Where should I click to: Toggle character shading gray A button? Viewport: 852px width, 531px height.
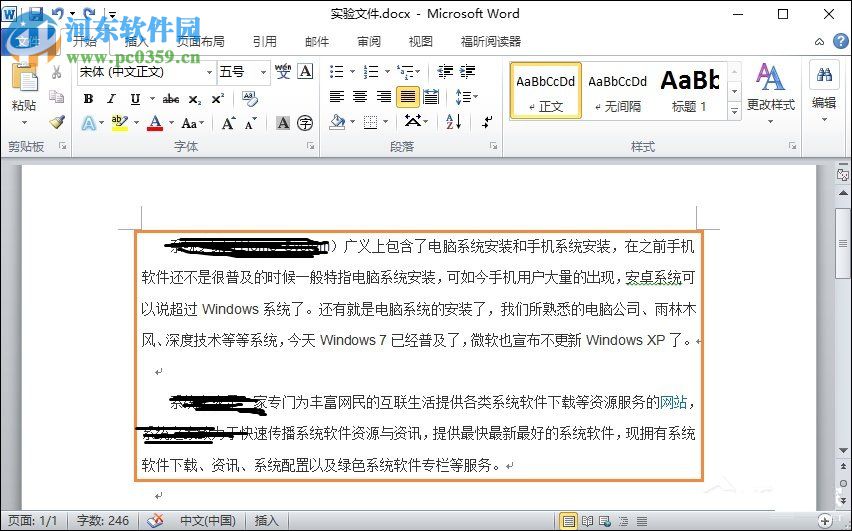pos(283,123)
